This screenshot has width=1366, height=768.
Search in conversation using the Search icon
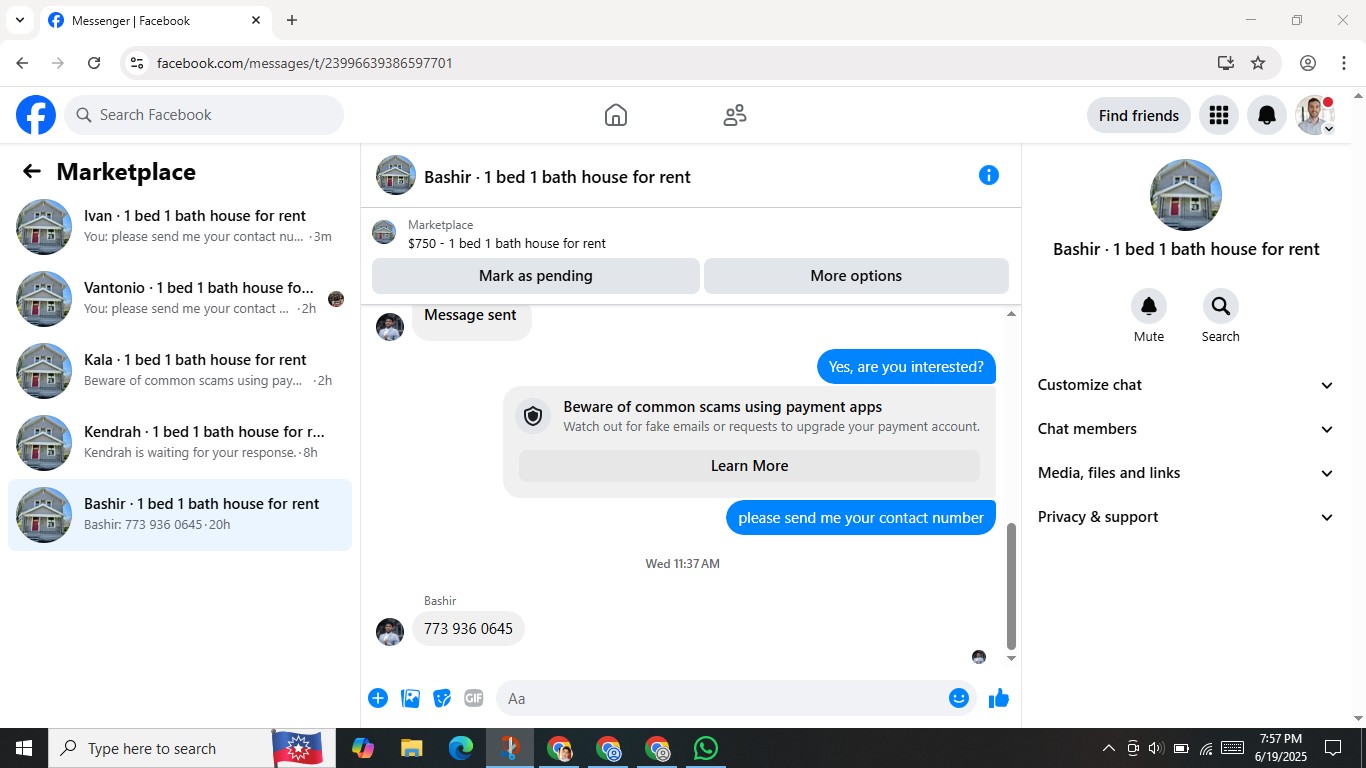[x=1221, y=306]
